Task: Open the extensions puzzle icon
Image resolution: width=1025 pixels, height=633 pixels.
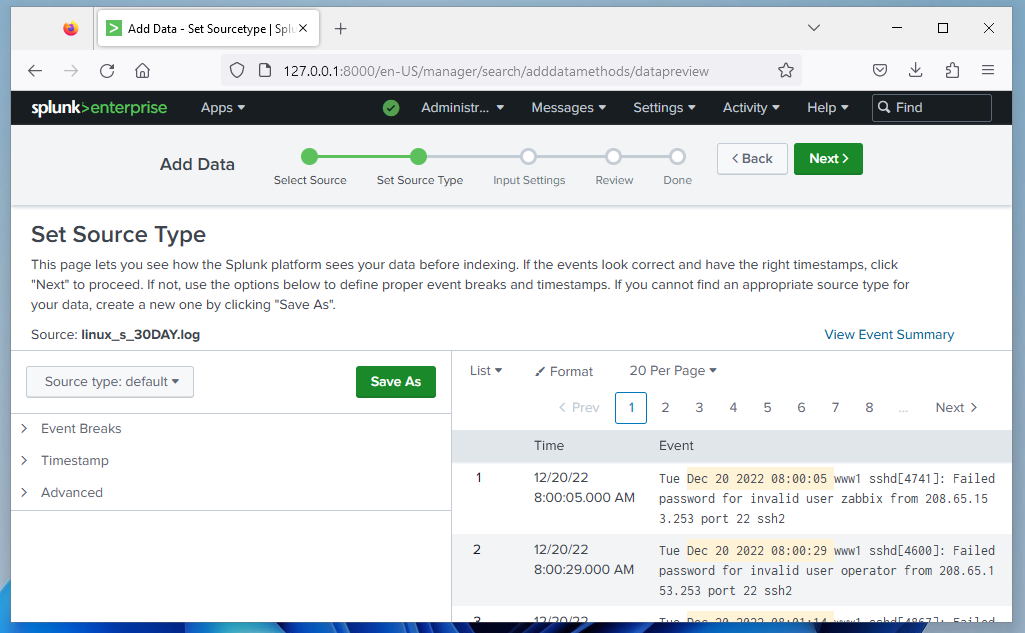Action: [952, 71]
